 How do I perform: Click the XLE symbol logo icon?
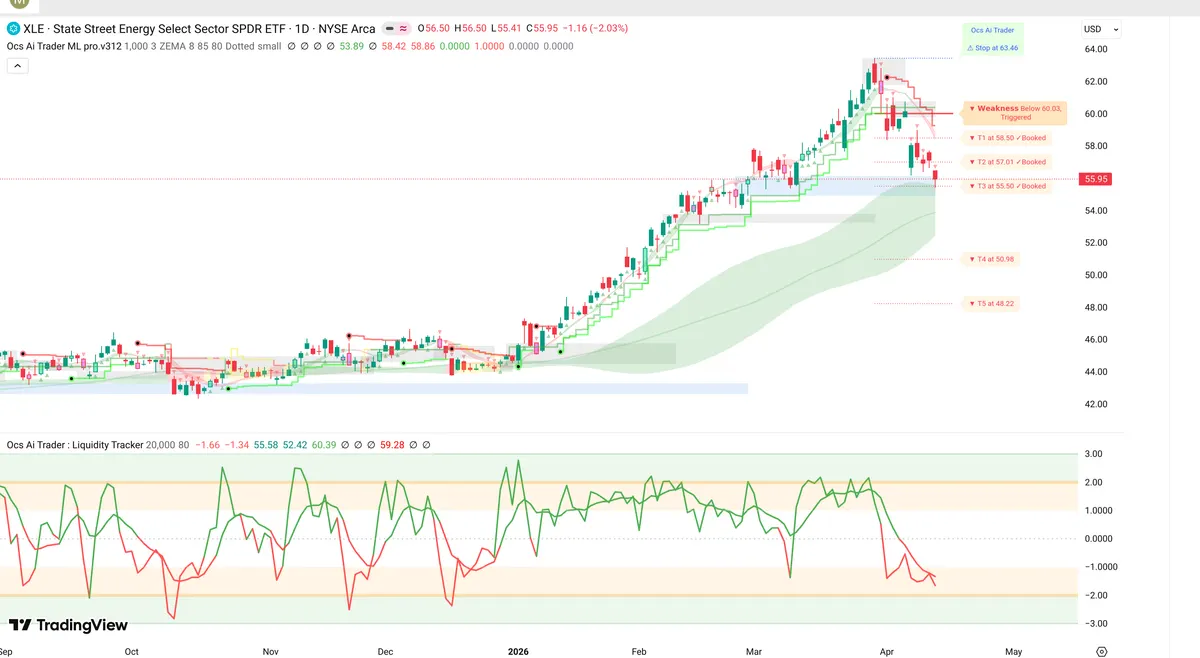tap(12, 29)
